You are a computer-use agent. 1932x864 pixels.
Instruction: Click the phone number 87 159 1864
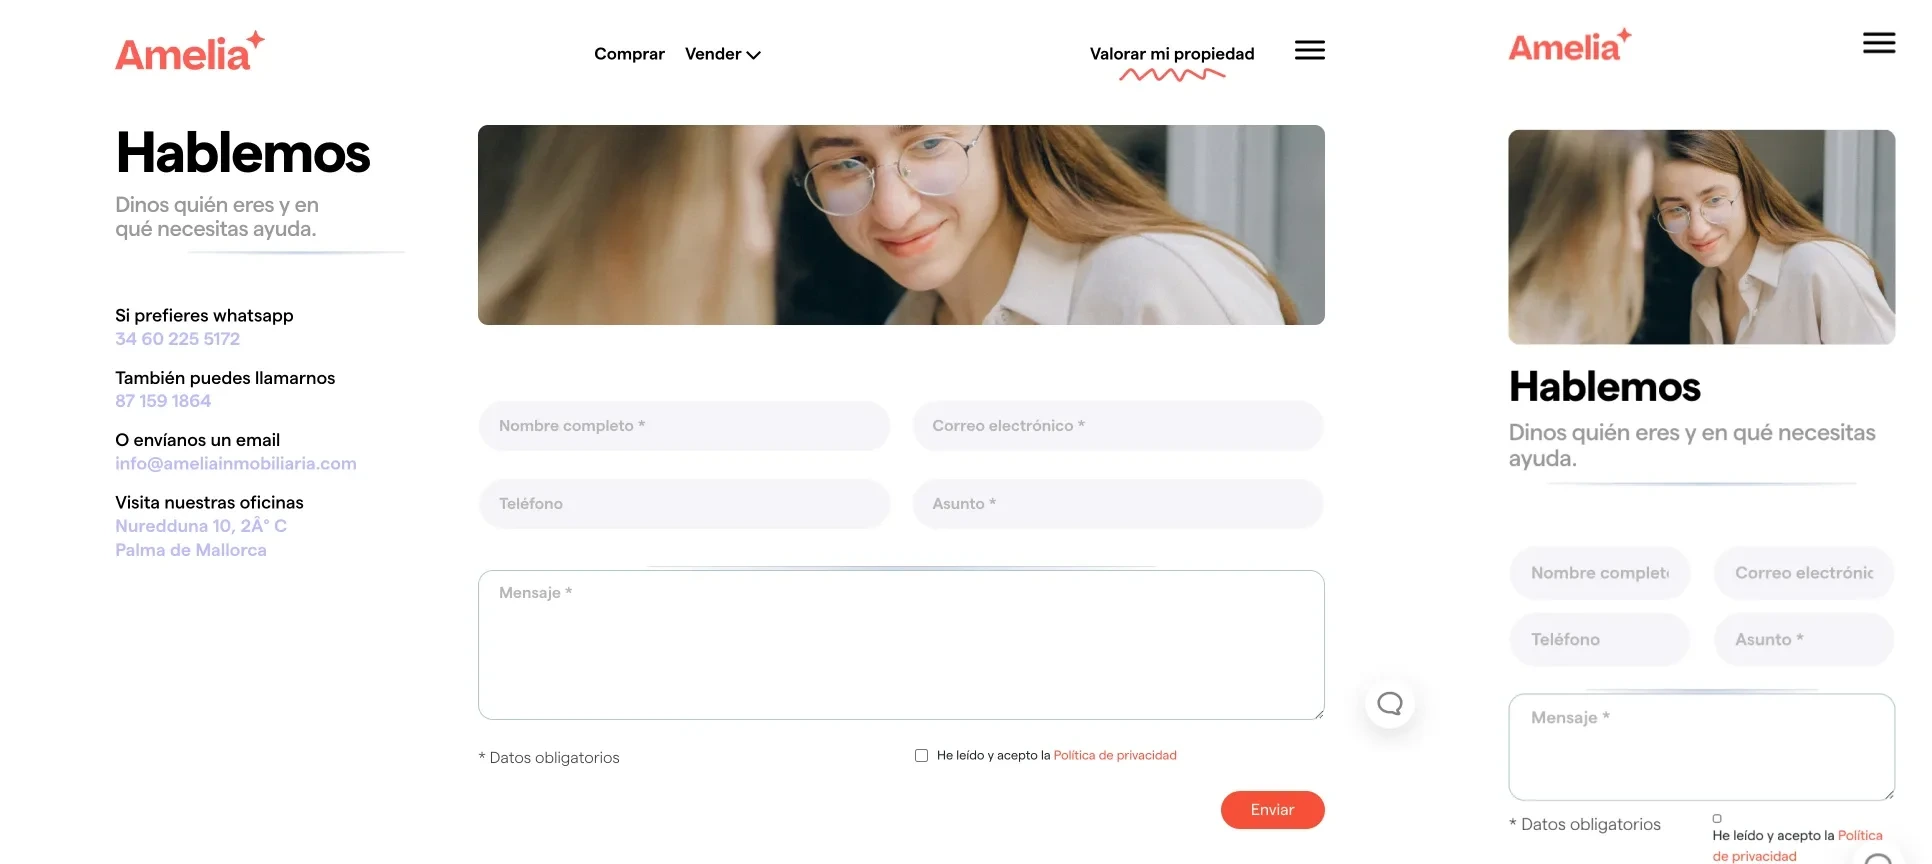(x=163, y=401)
